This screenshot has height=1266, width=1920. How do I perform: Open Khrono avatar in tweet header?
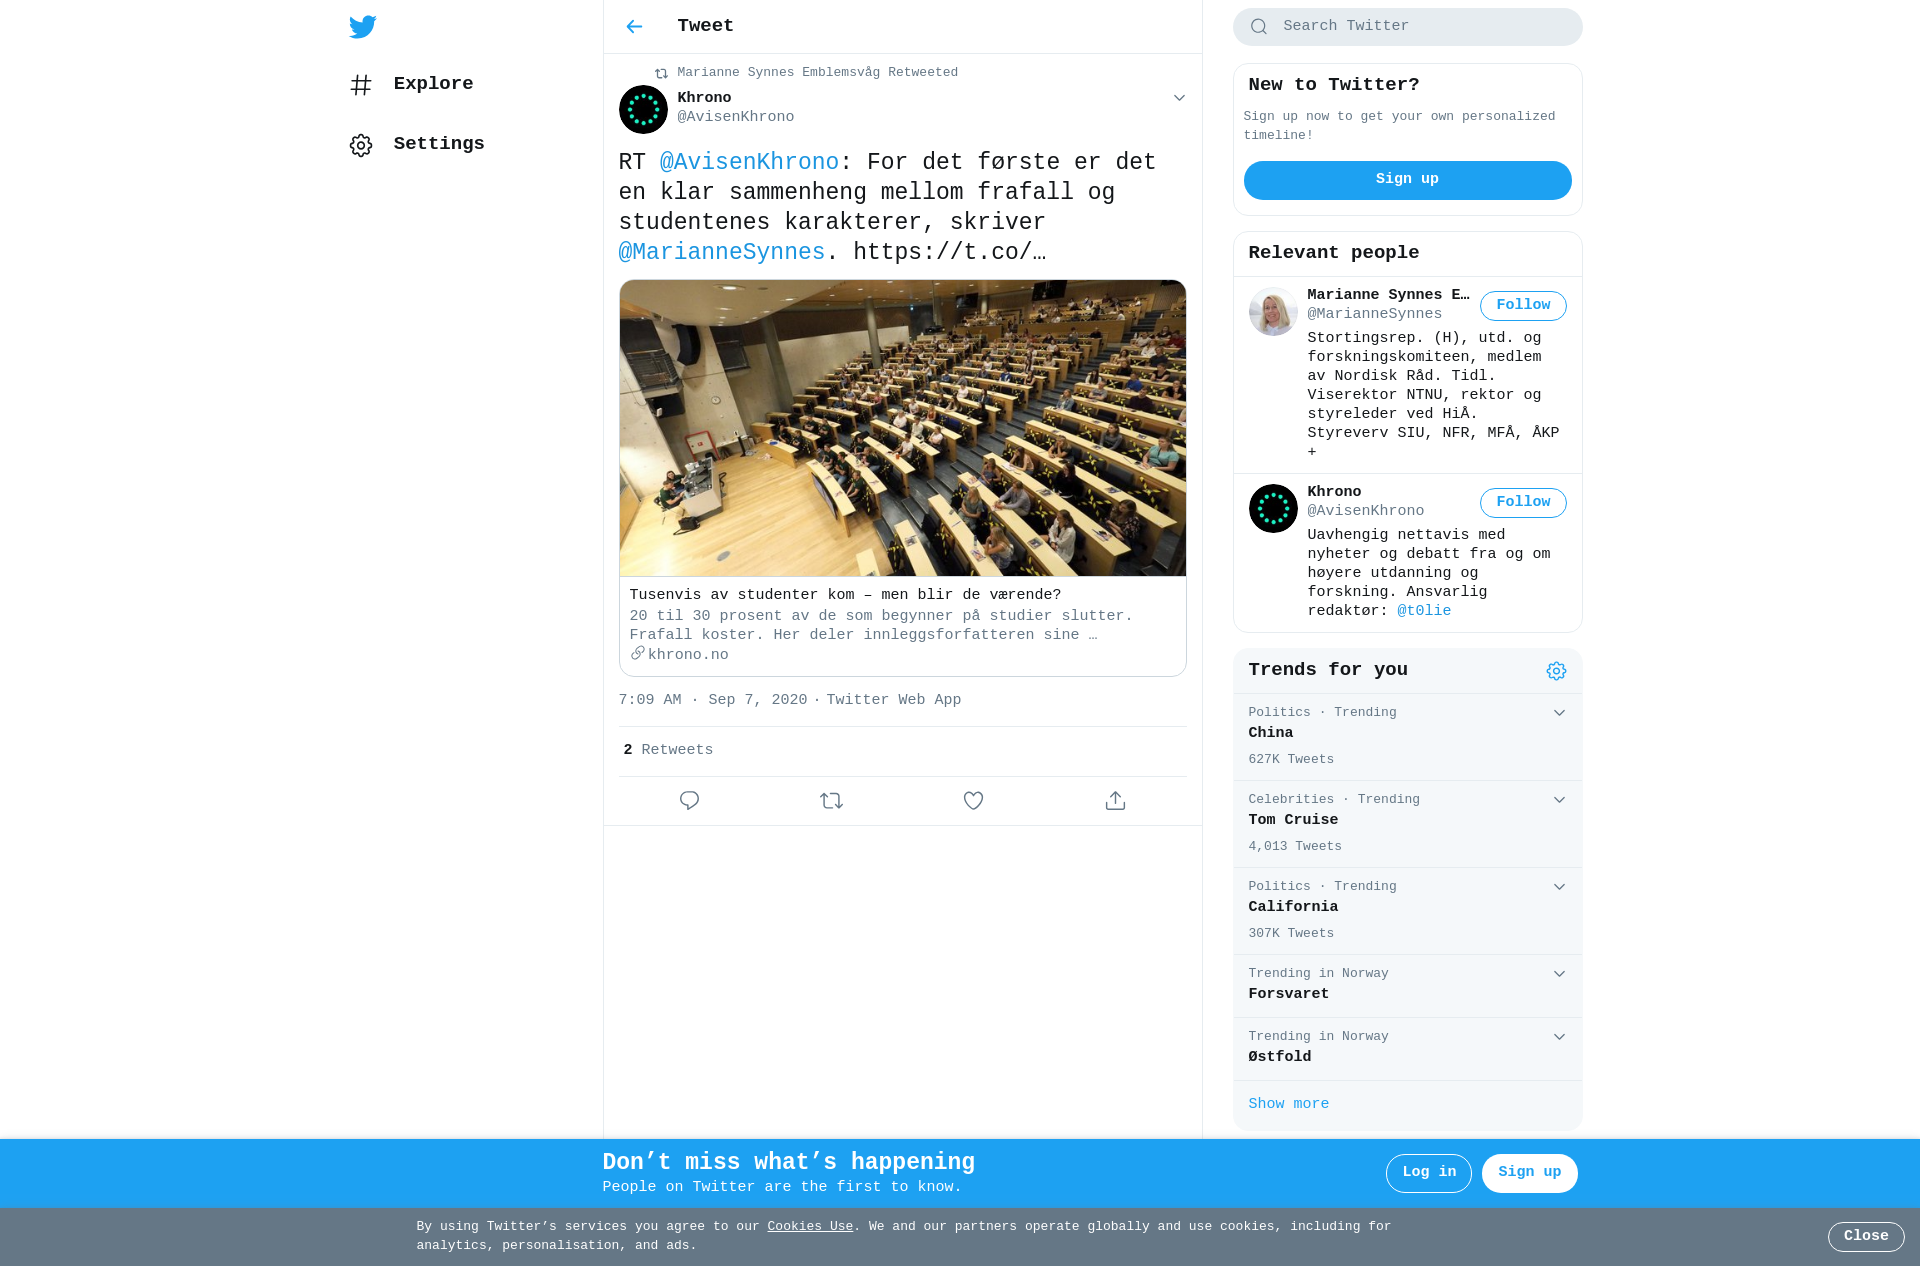click(643, 109)
